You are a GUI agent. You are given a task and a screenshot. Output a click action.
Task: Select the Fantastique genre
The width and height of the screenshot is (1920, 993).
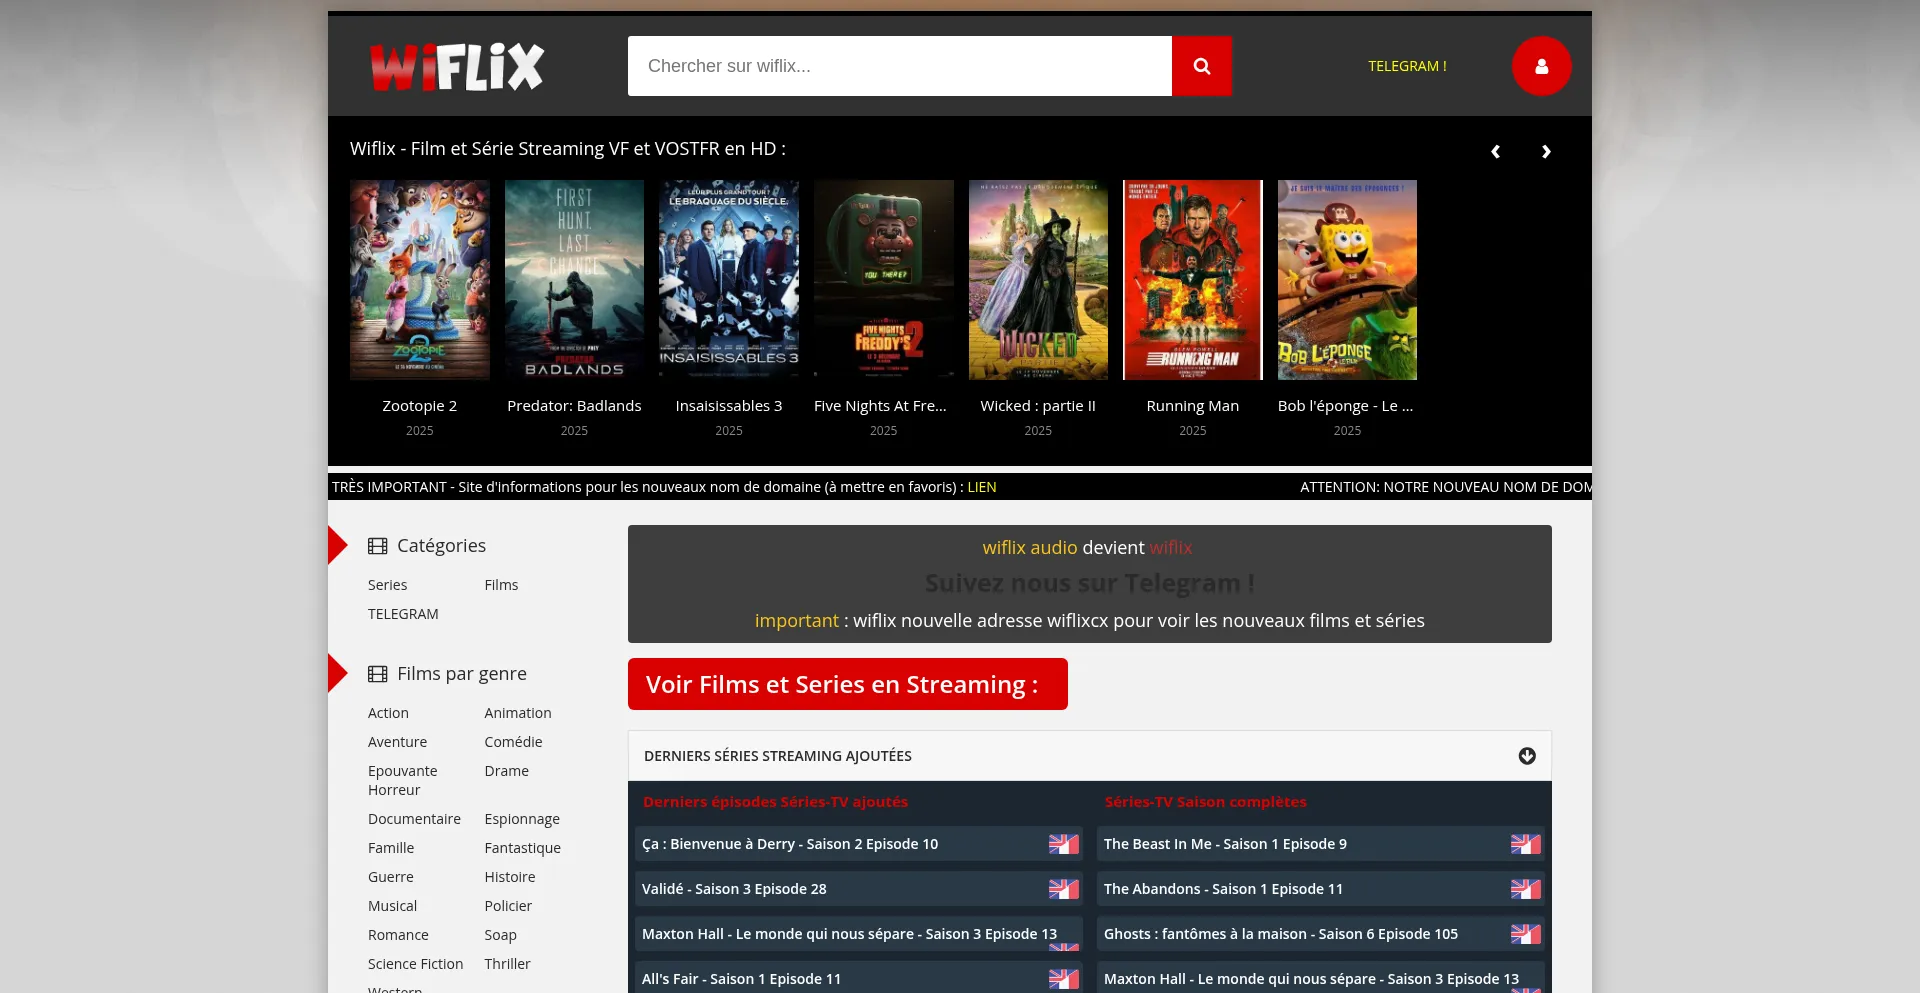[523, 848]
